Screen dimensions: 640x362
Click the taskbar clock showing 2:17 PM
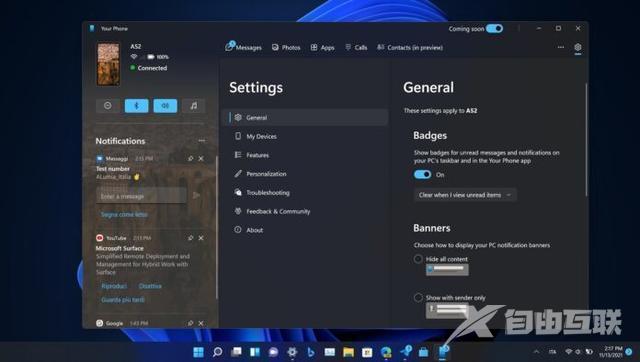[610, 352]
